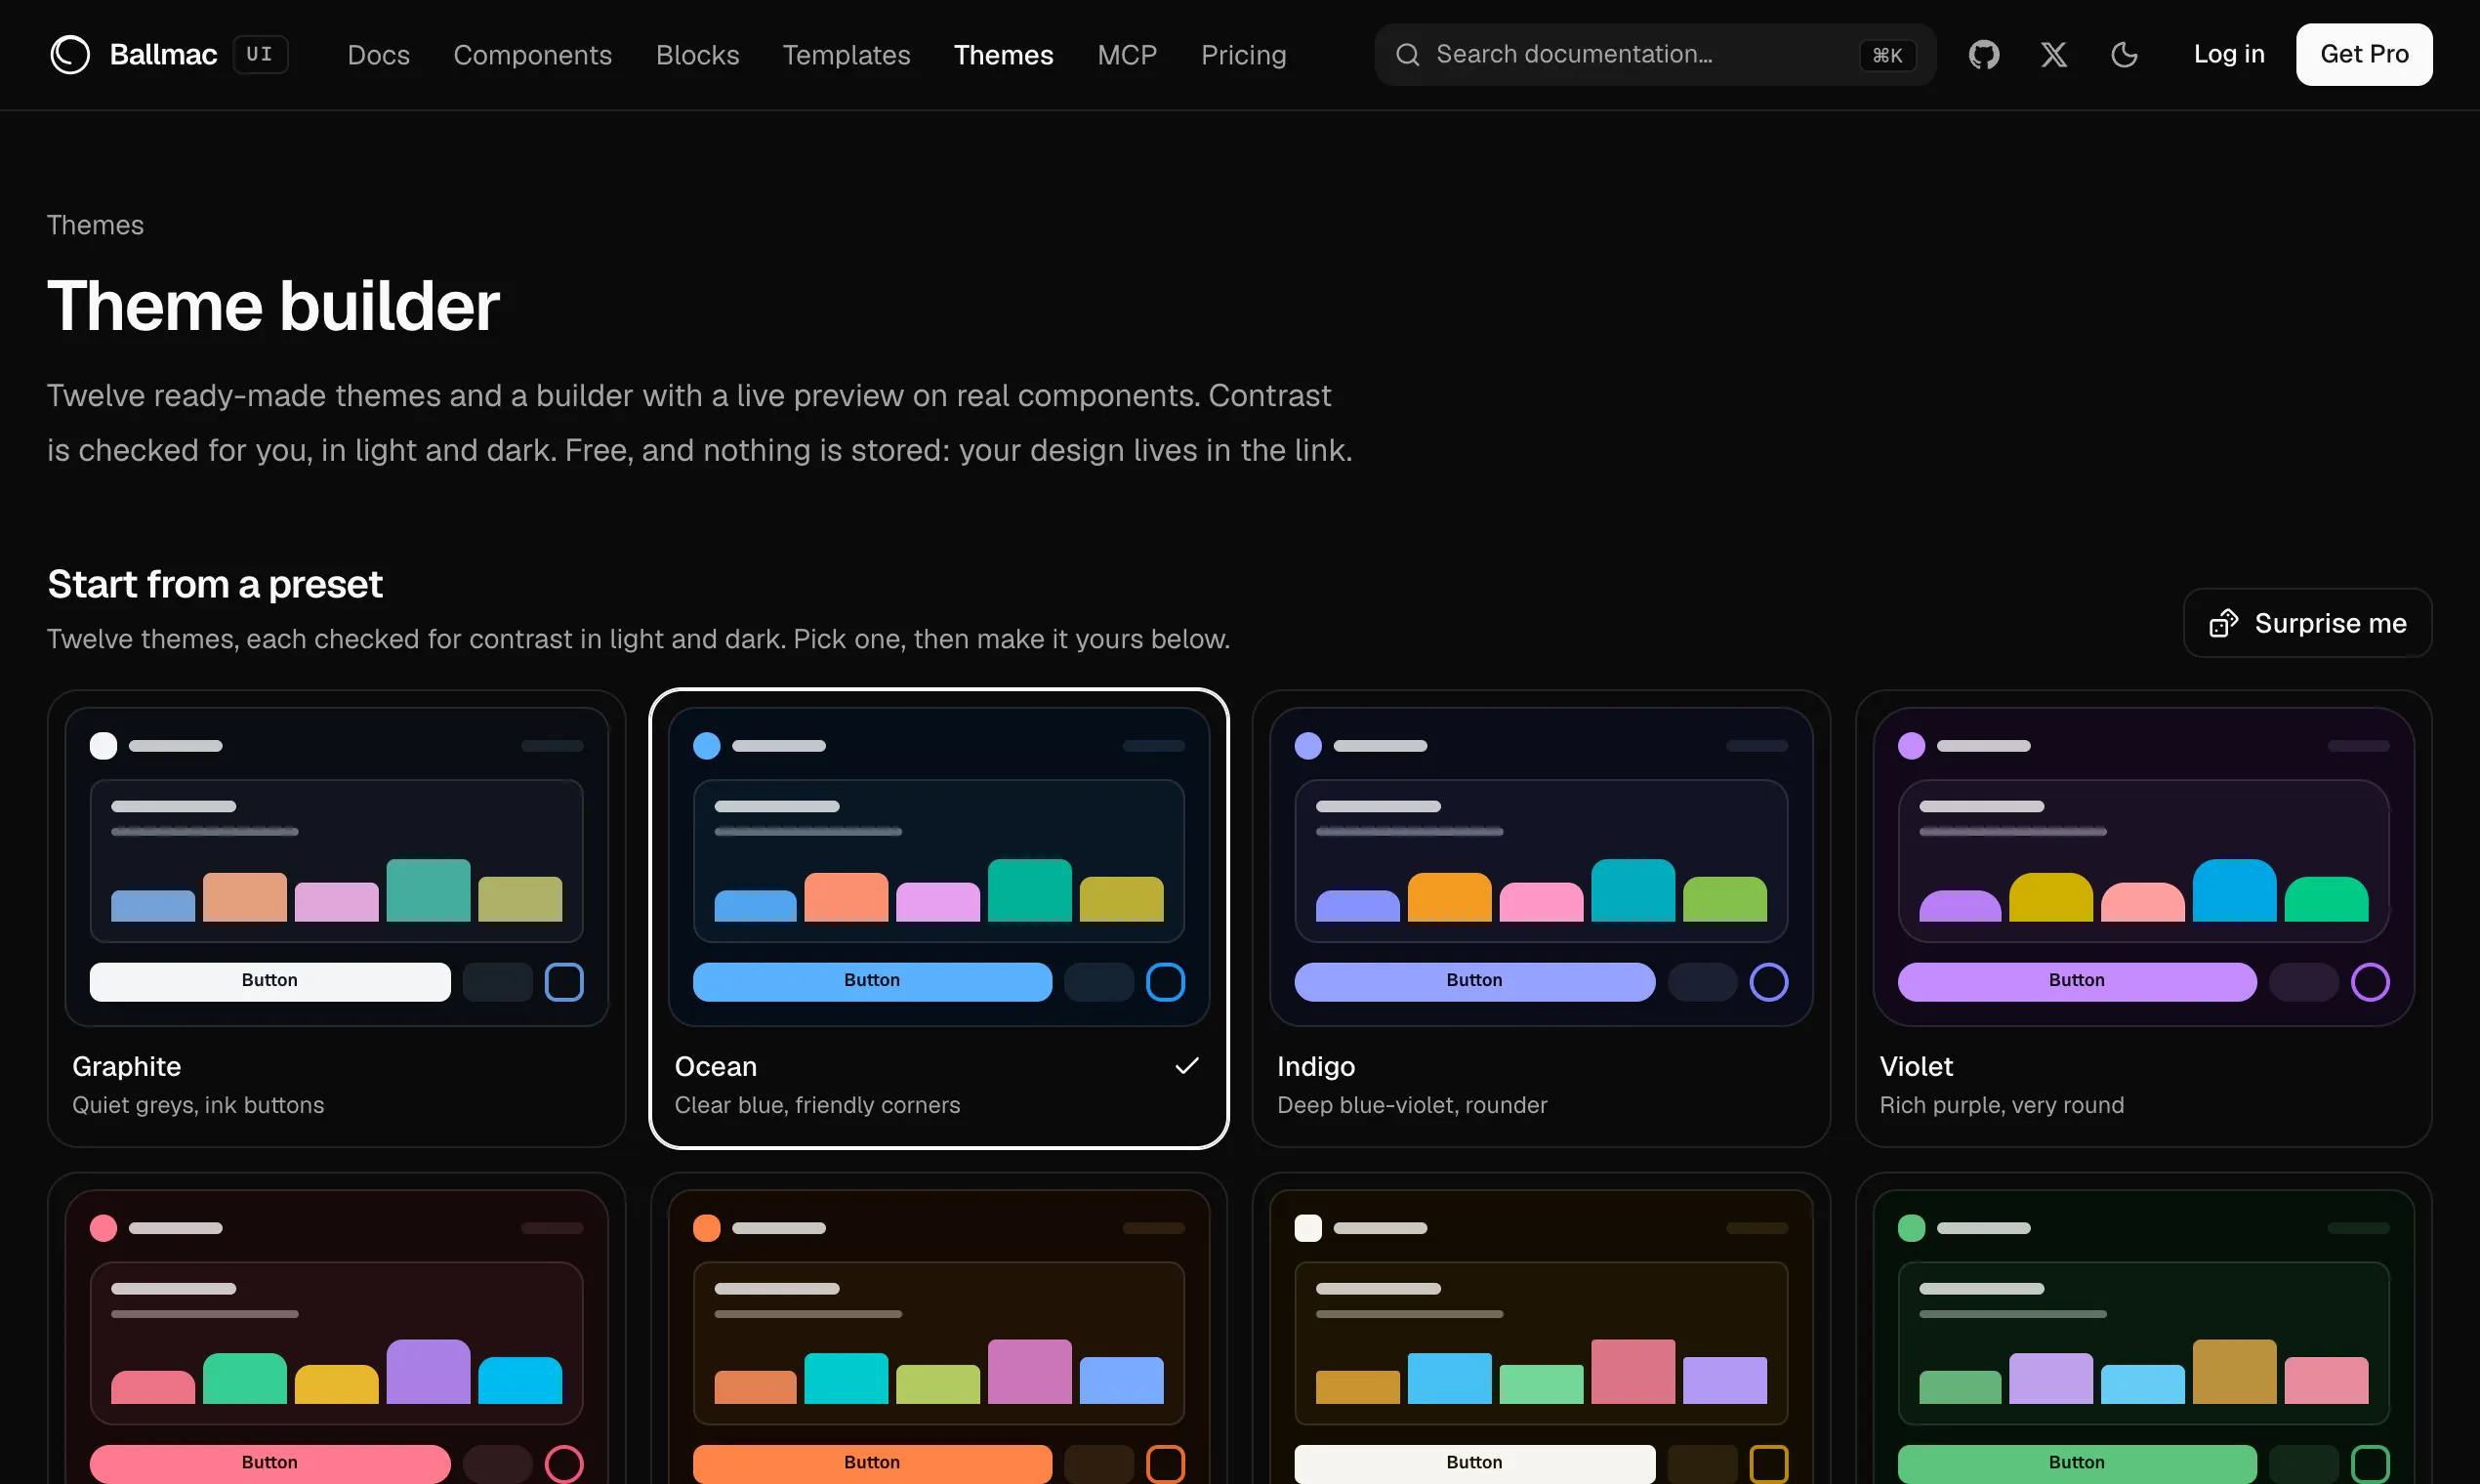Click the 'Quiet greys, ink buttons' description
The image size is (2480, 1484).
198,1105
